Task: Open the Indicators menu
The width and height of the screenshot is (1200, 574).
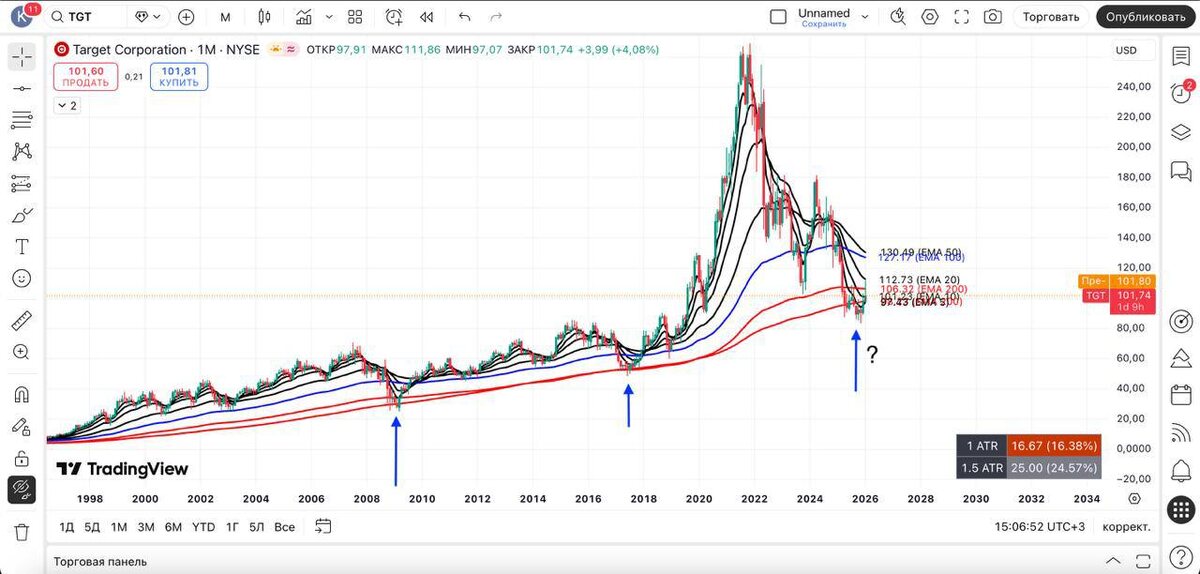Action: 305,17
